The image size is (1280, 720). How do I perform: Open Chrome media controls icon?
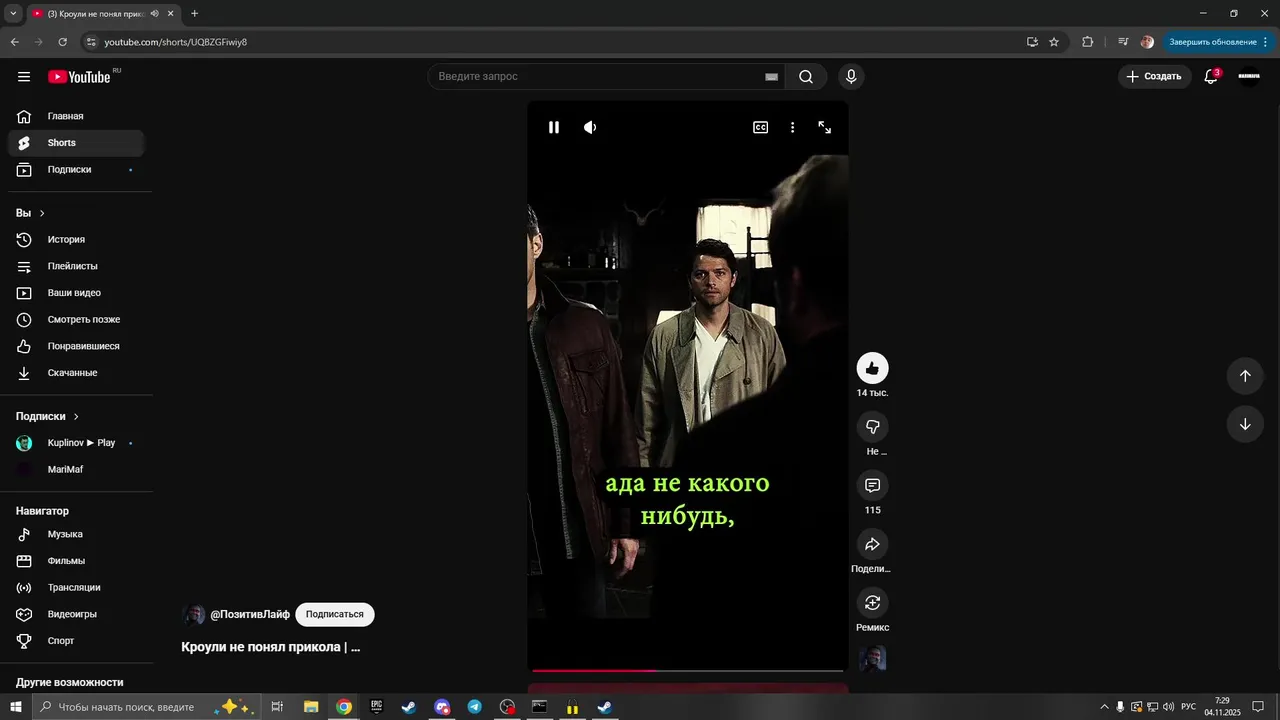[x=1123, y=42]
